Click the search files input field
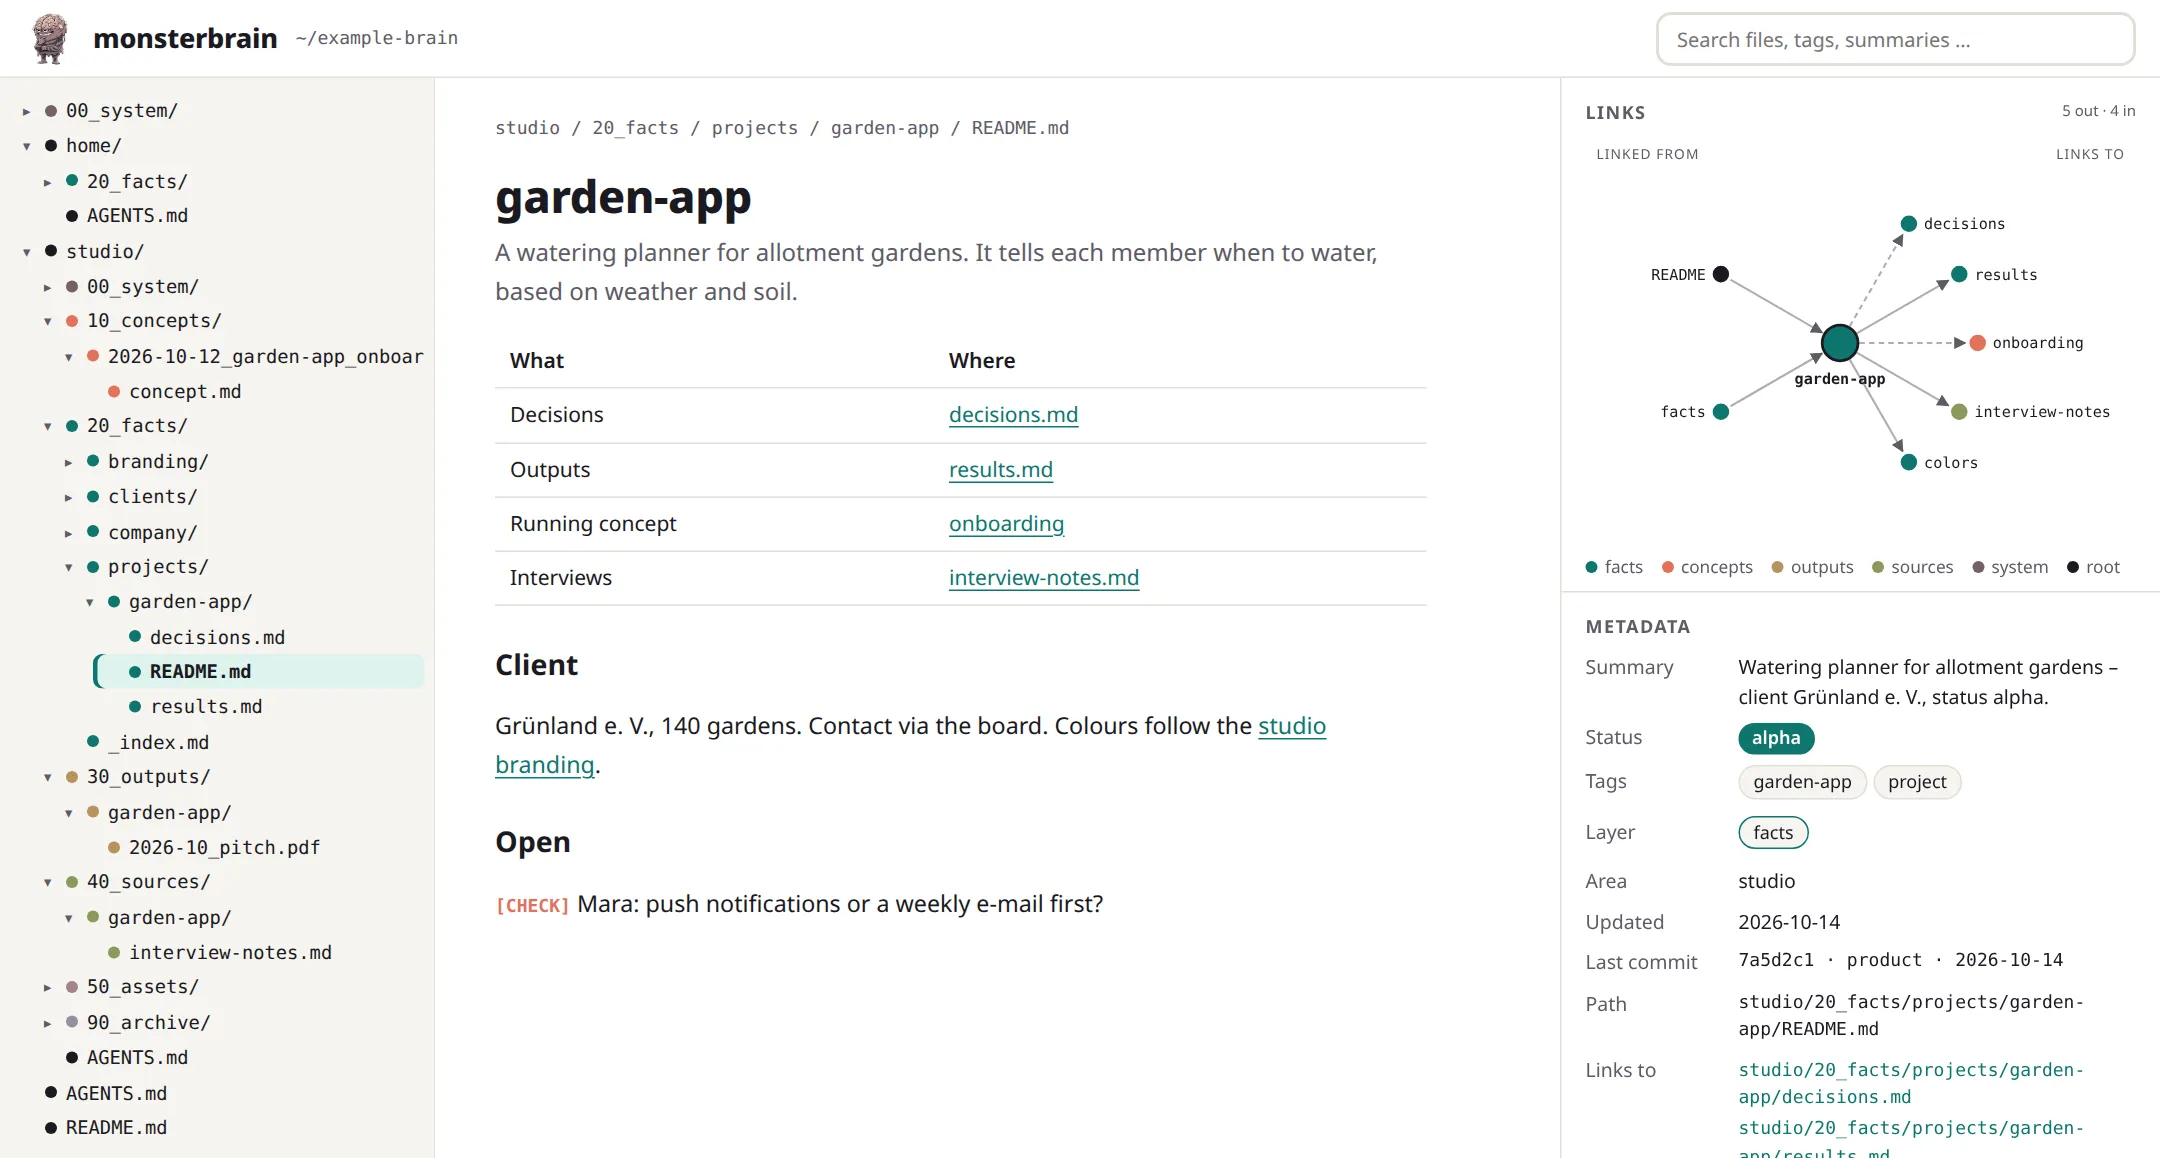2160x1158 pixels. tap(1896, 40)
